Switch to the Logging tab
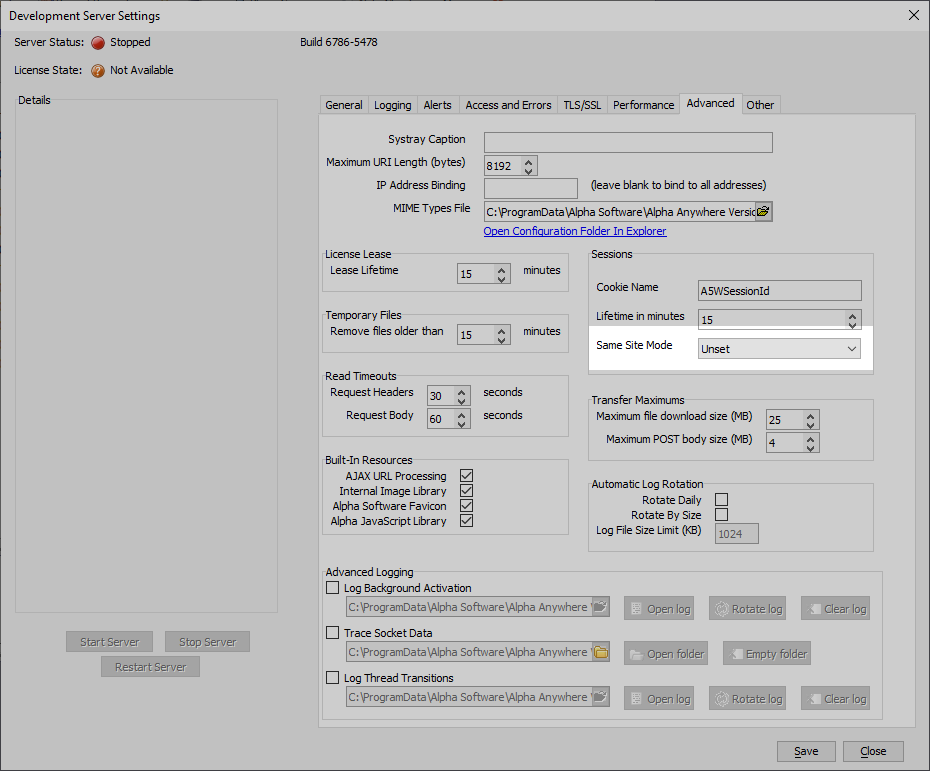Screen dimensions: 930x771 tap(393, 105)
